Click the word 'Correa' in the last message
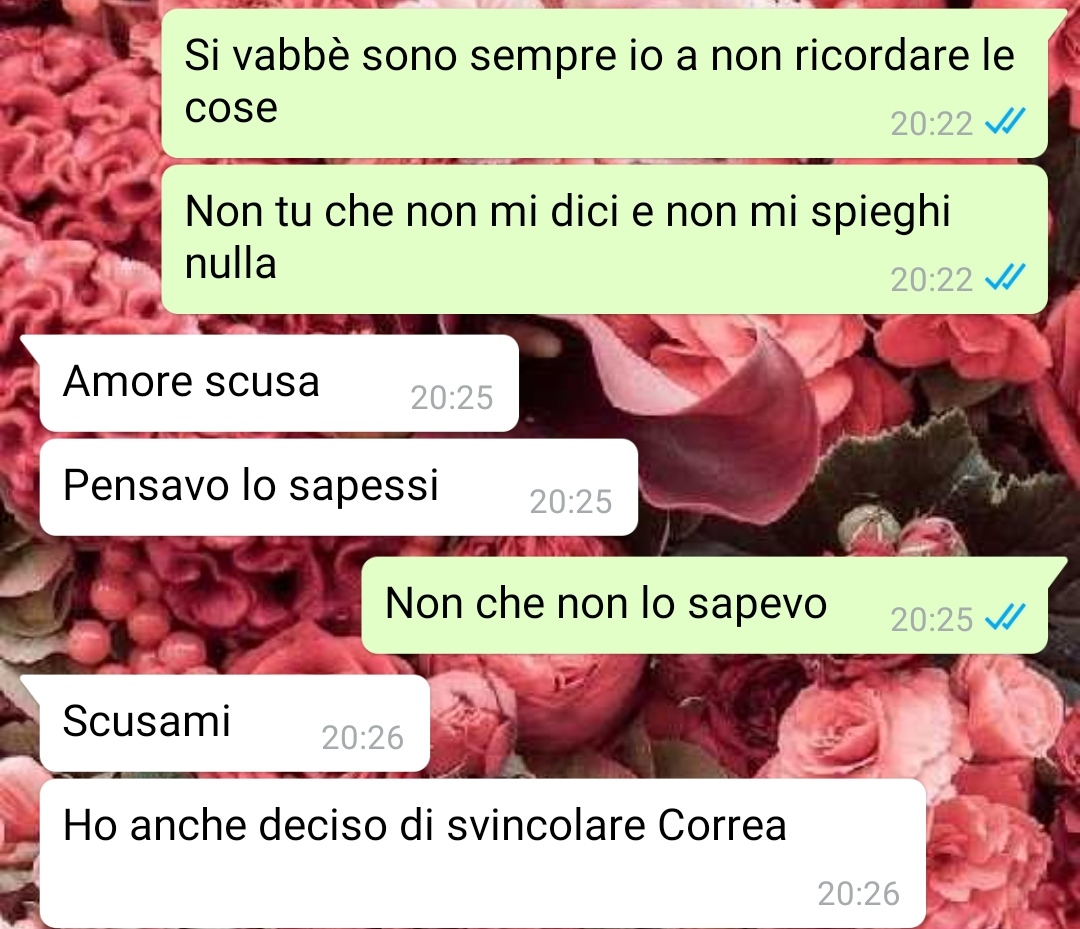This screenshot has height=929, width=1080. 722,825
